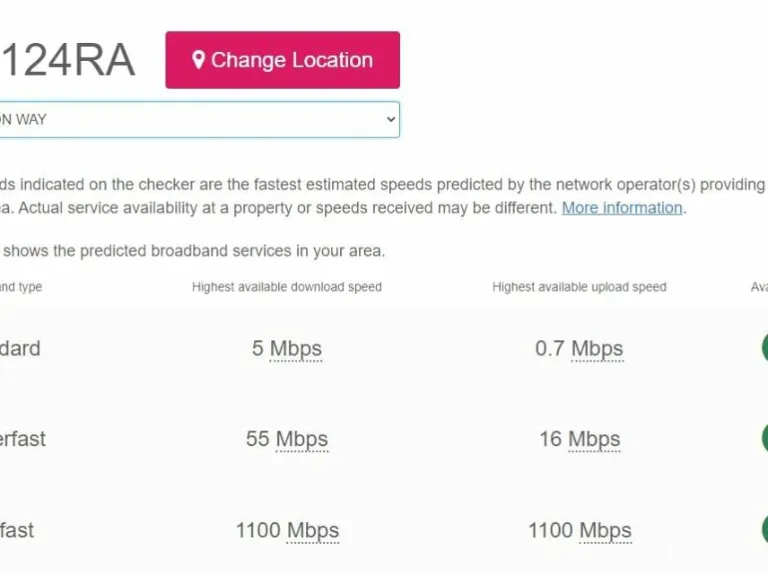Click the 1100 Mbps download speed value
768x576 pixels.
287,530
